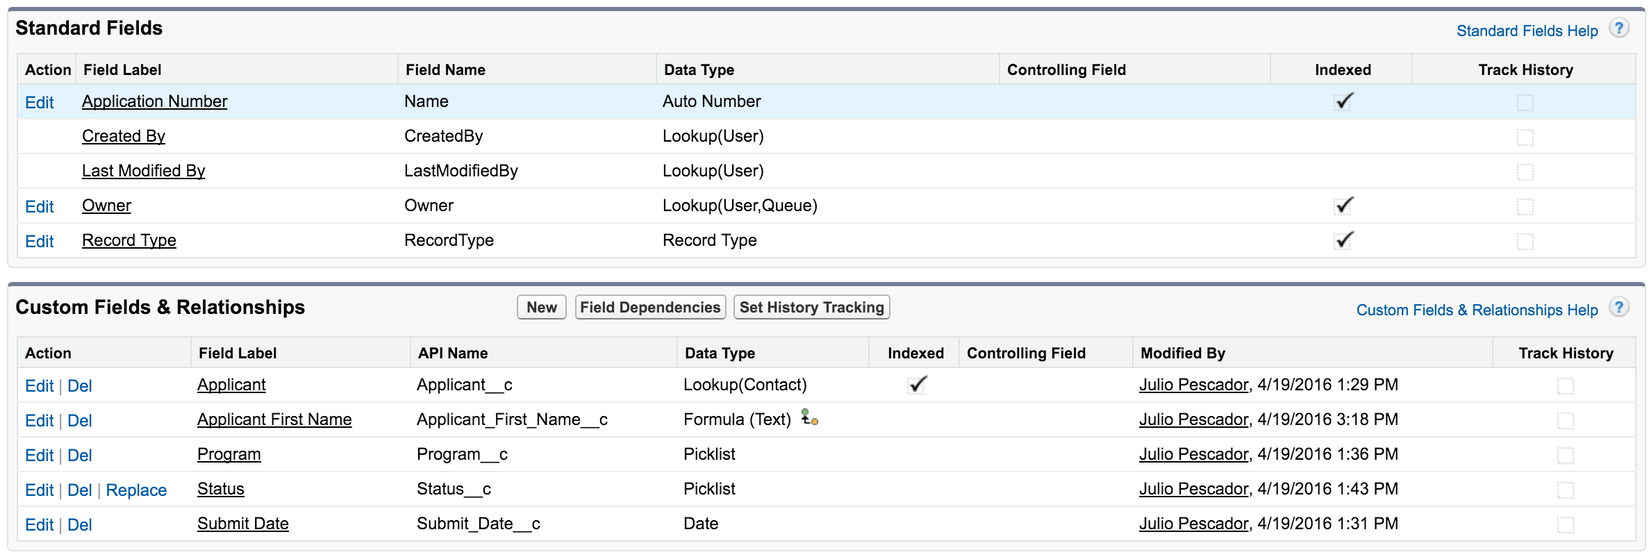Delete the Status custom field
The width and height of the screenshot is (1649, 557).
coord(80,490)
